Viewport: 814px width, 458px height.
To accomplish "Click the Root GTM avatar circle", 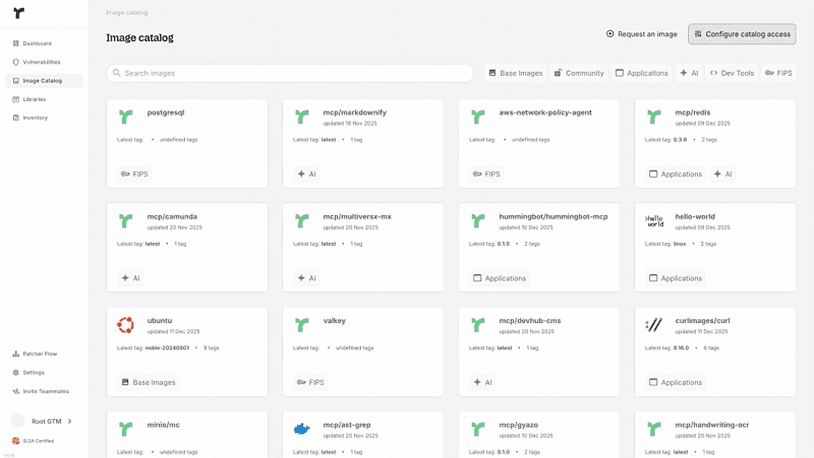I will pyautogui.click(x=18, y=421).
